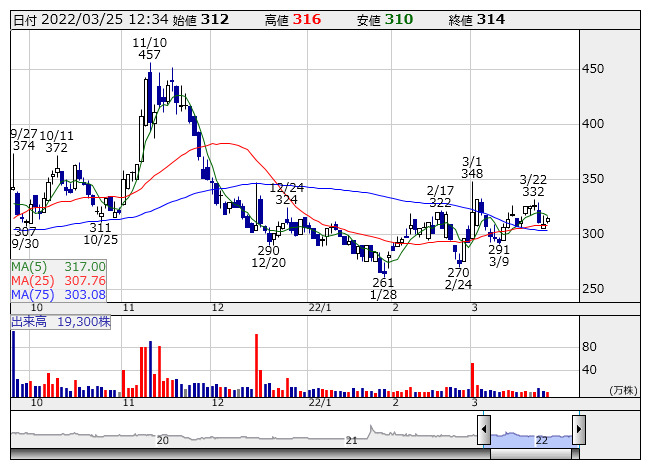Click the 12/24 324 label
653x470 pixels.
pyautogui.click(x=287, y=194)
